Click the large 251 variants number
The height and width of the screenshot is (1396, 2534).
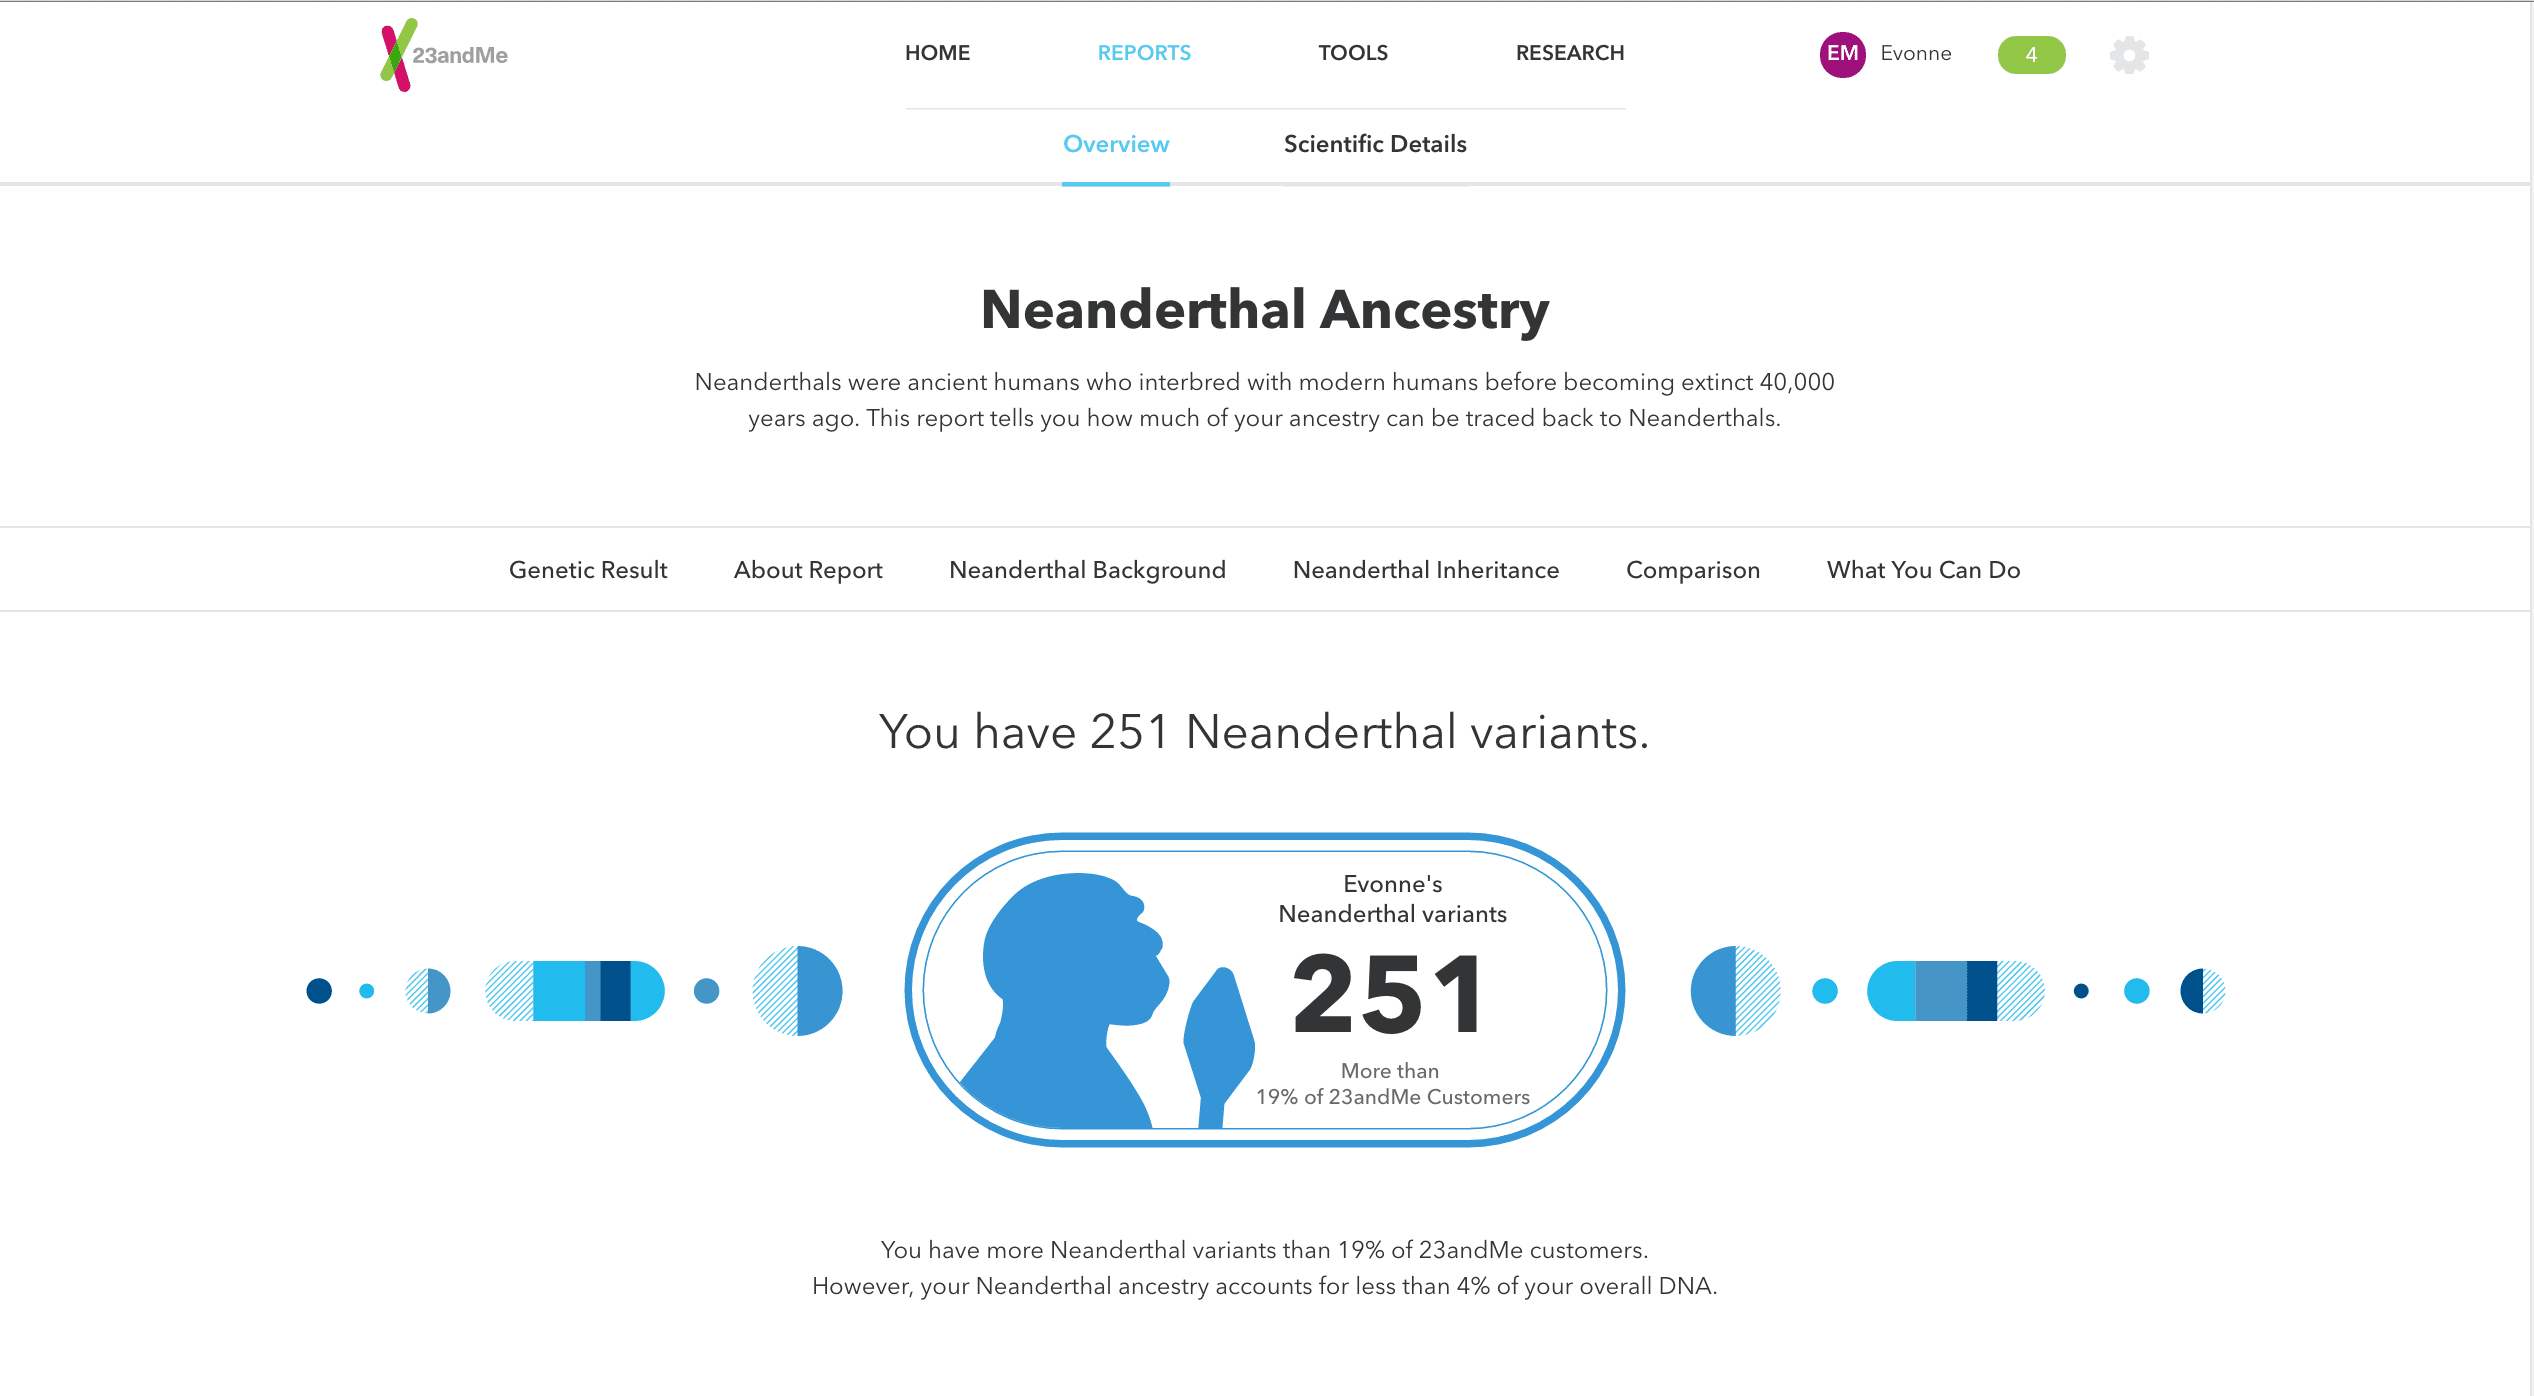click(1389, 994)
